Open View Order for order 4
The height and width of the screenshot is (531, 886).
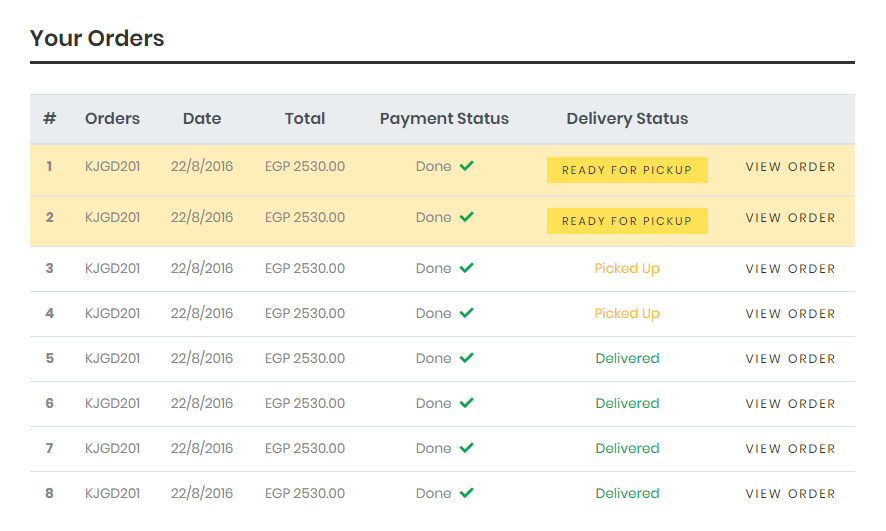(790, 314)
